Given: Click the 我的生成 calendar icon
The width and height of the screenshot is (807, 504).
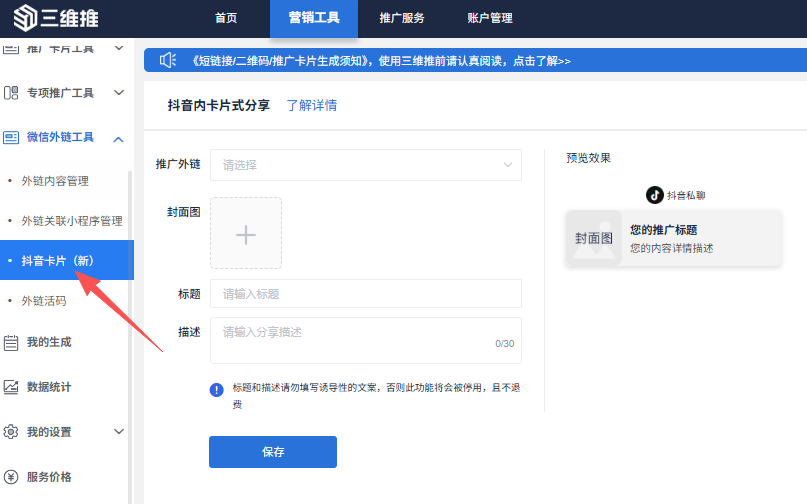Looking at the screenshot, I should pyautogui.click(x=12, y=342).
